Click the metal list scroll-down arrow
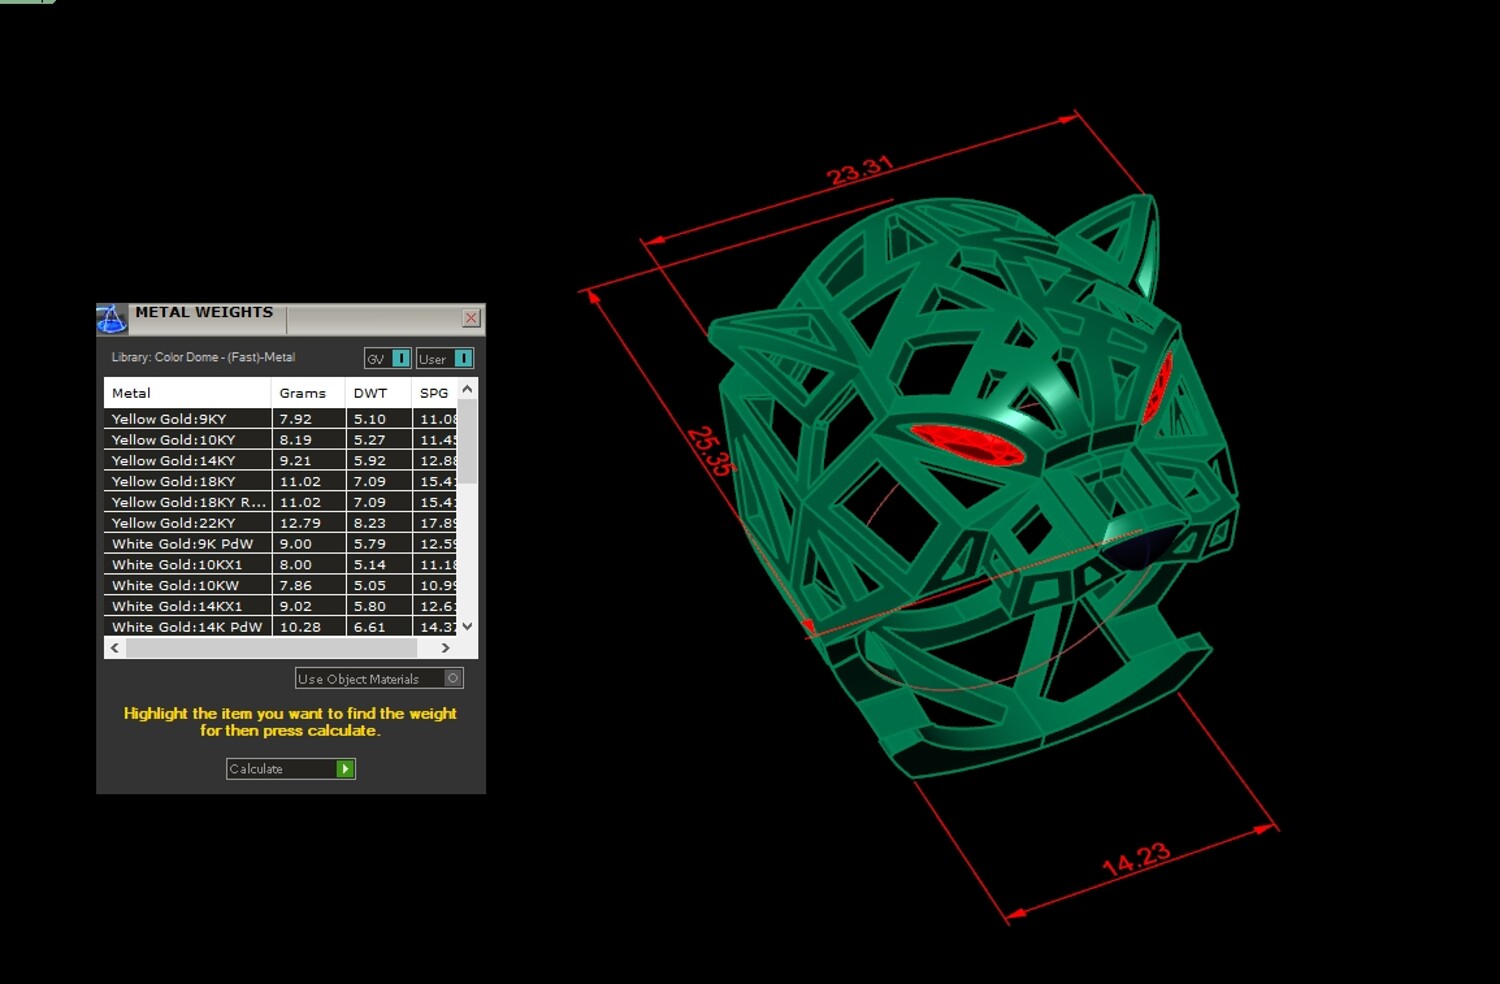The height and width of the screenshot is (984, 1500). tap(467, 626)
